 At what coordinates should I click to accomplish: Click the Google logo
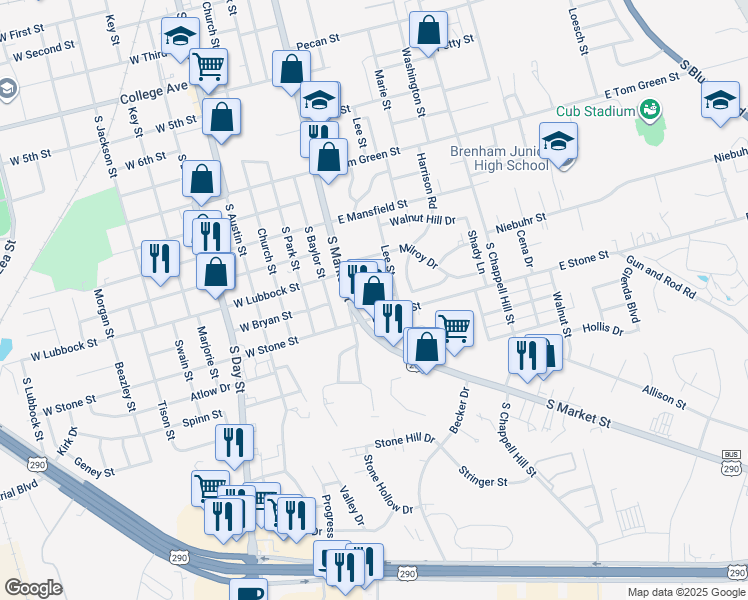point(33,588)
